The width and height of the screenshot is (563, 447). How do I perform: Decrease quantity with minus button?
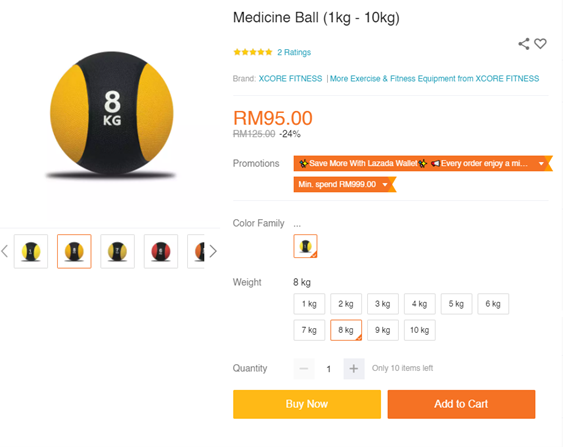(304, 368)
